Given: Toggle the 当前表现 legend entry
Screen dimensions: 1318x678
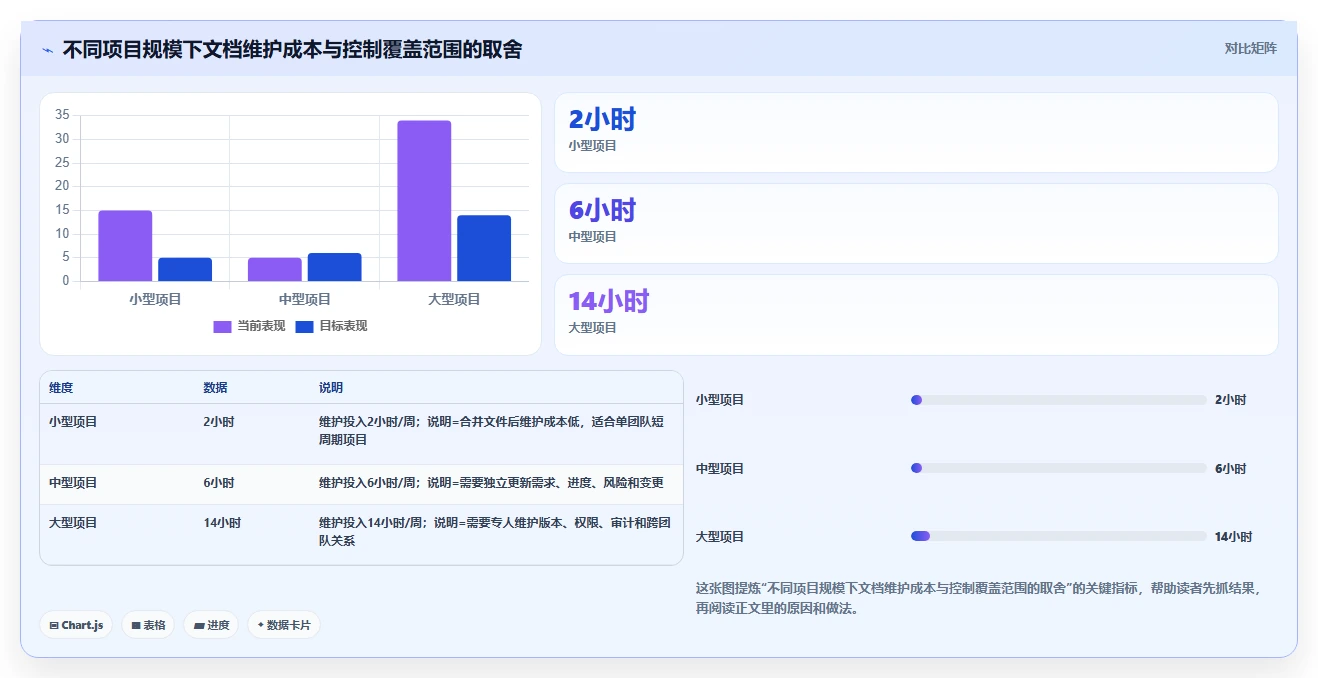Looking at the screenshot, I should 249,326.
